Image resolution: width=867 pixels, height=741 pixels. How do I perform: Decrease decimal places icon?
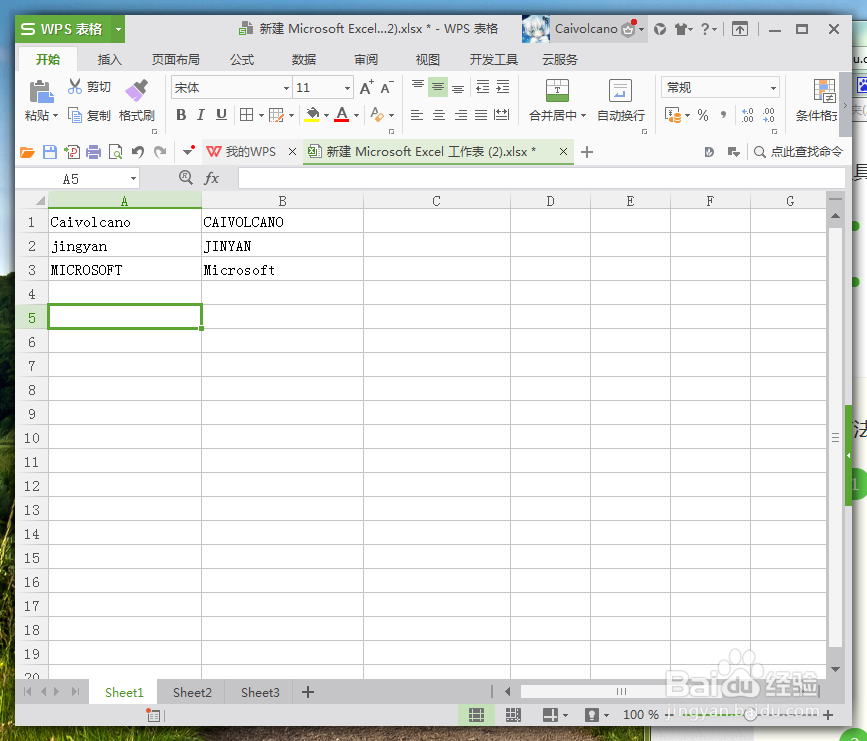tap(769, 115)
